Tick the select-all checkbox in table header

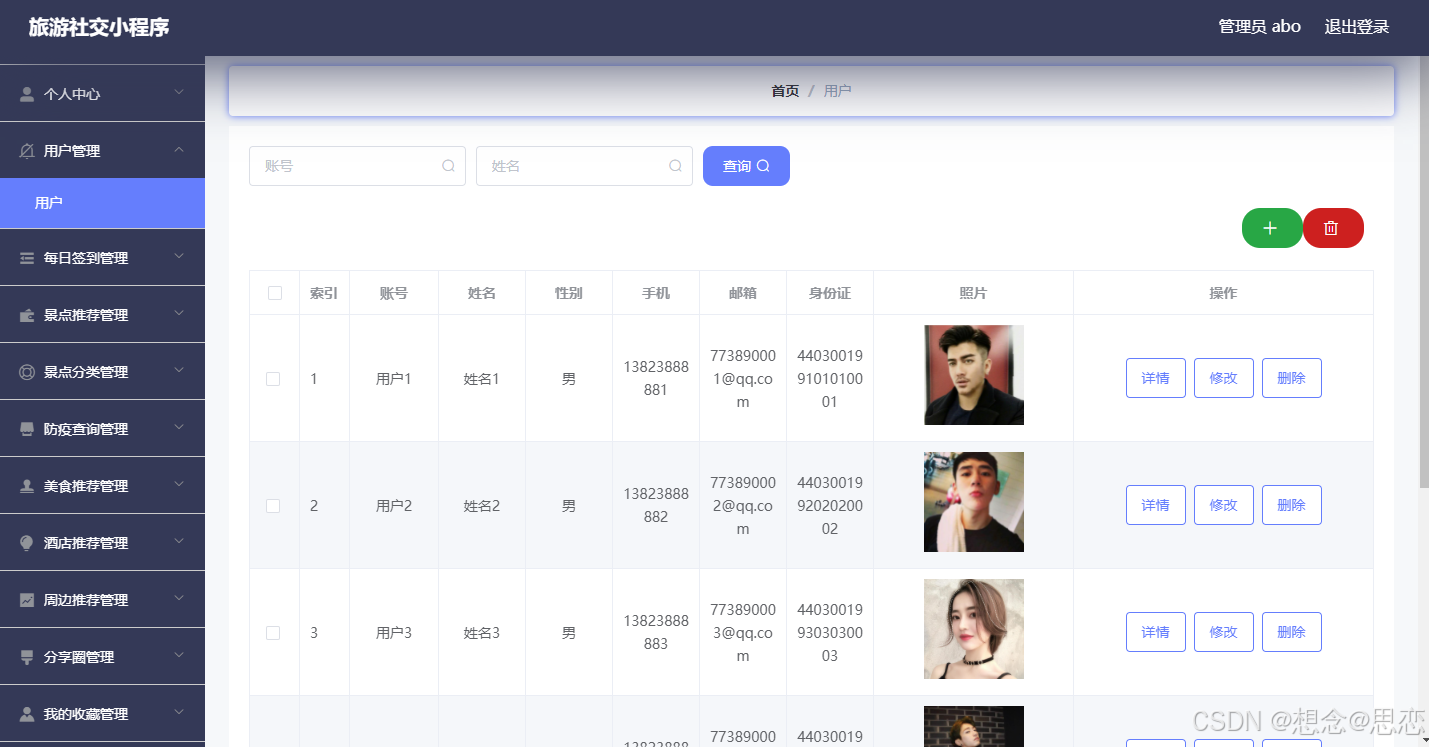[275, 293]
